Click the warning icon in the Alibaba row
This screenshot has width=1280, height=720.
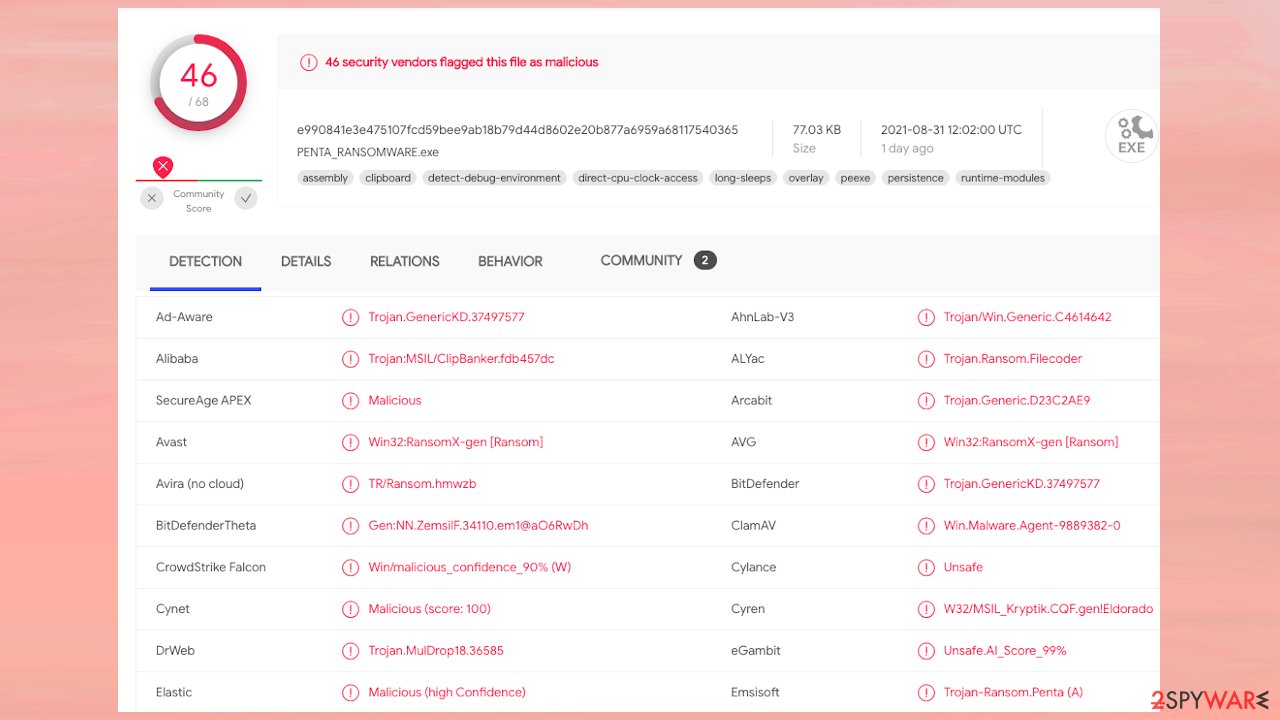(350, 359)
